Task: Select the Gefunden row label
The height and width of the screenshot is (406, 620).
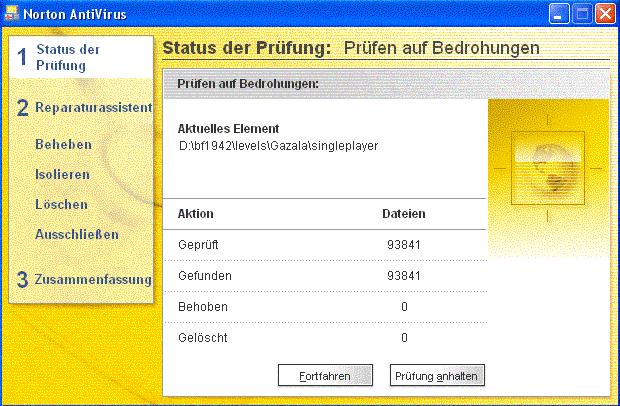Action: (204, 275)
